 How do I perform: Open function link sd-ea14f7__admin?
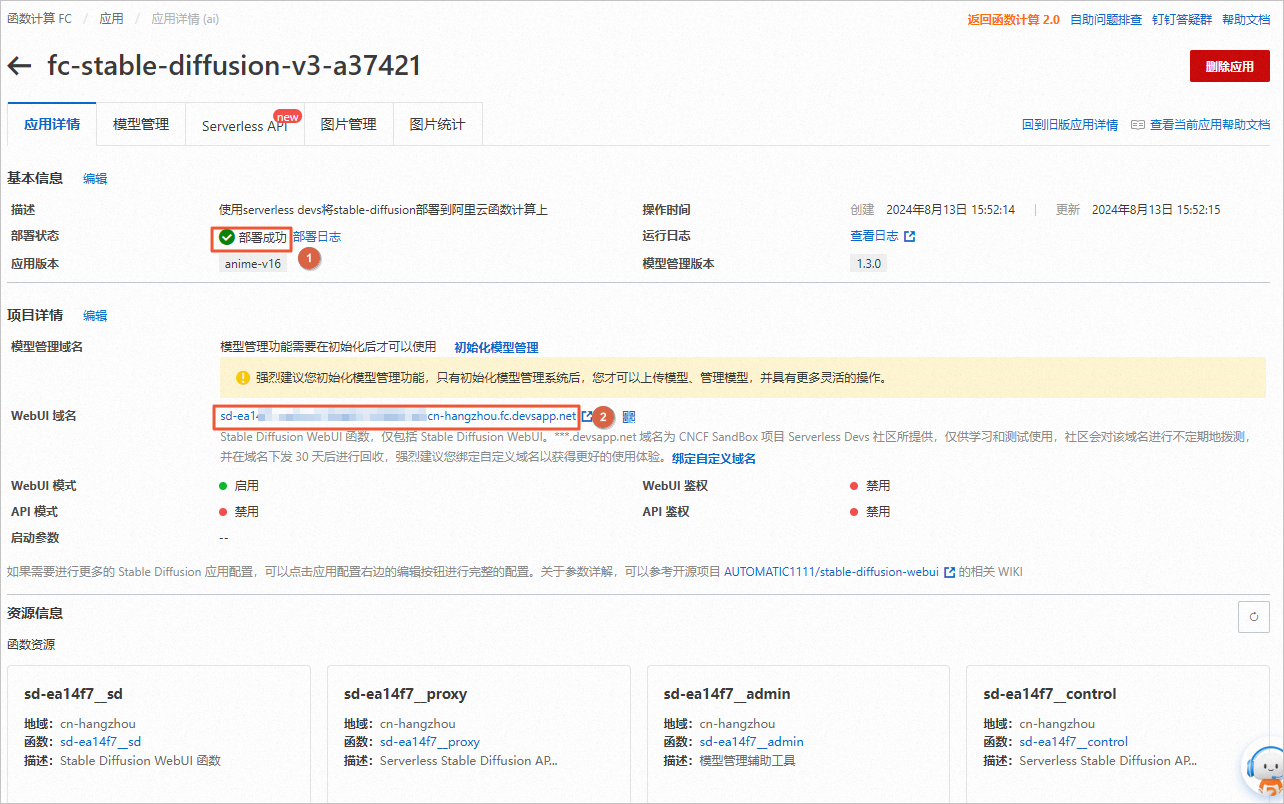[x=751, y=742]
